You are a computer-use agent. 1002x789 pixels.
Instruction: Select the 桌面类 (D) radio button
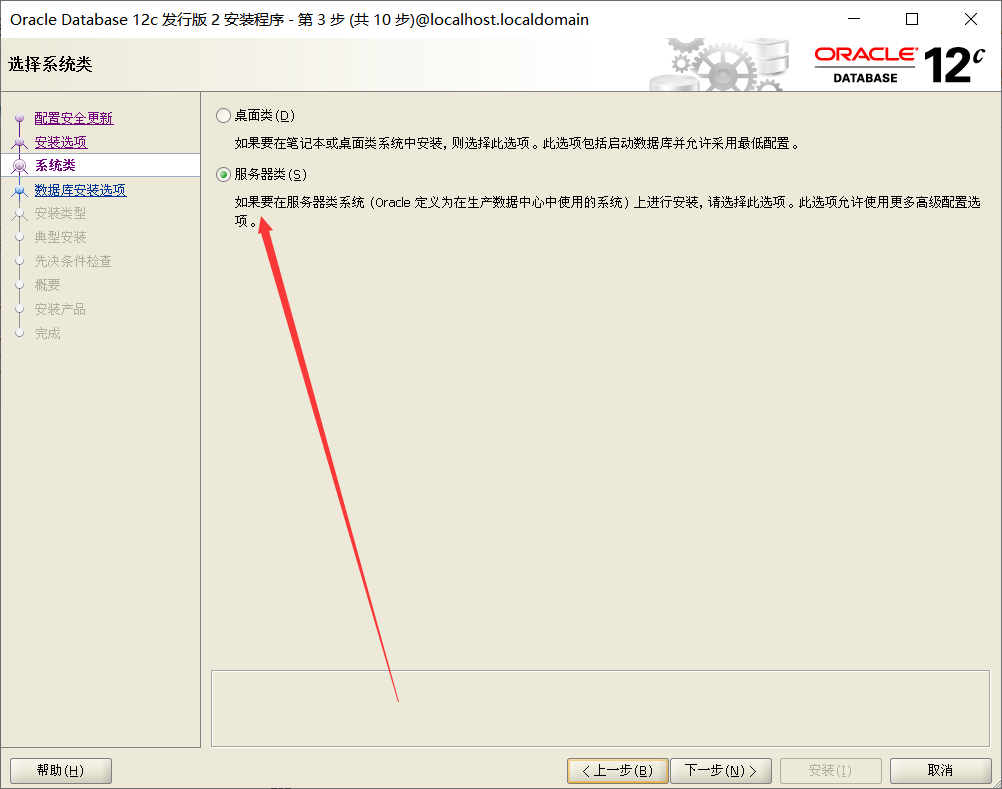coord(223,116)
